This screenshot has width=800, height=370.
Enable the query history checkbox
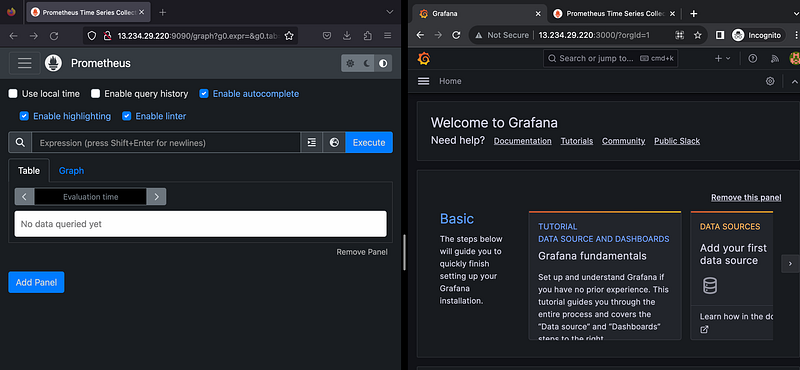(x=95, y=94)
